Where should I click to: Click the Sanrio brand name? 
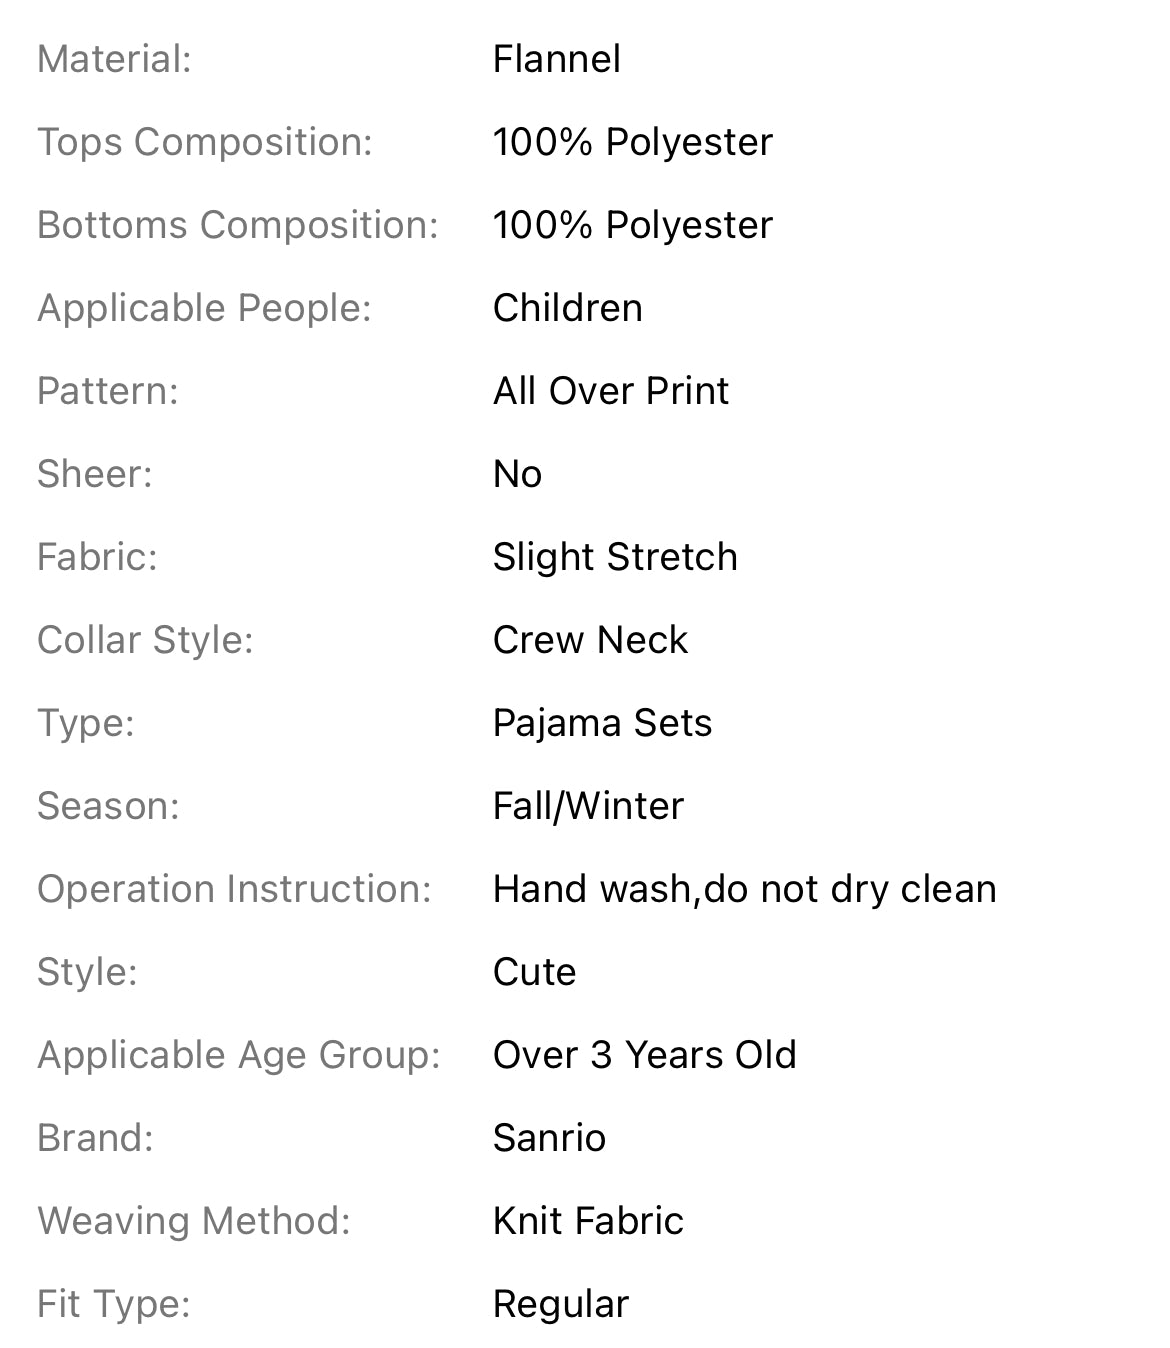(549, 1138)
